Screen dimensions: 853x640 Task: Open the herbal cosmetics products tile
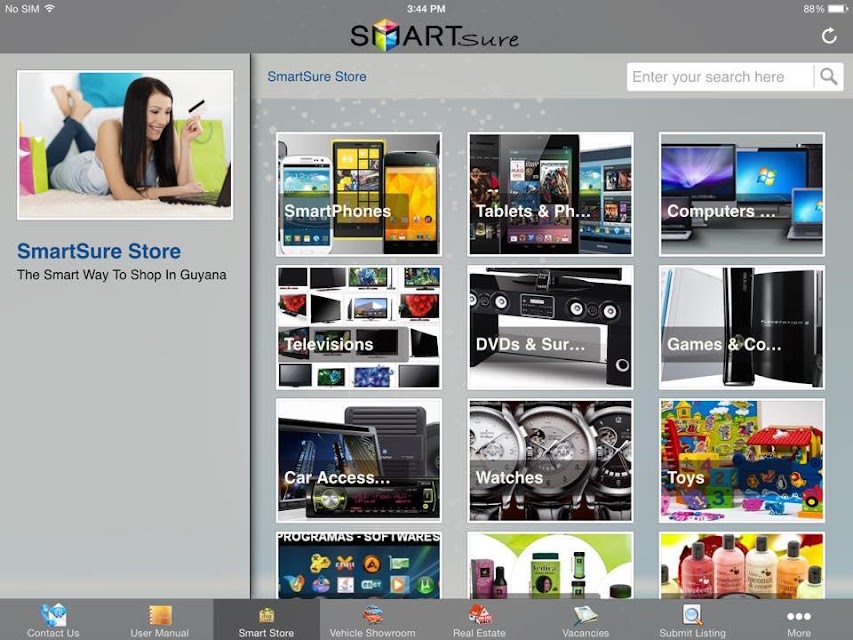coord(551,565)
